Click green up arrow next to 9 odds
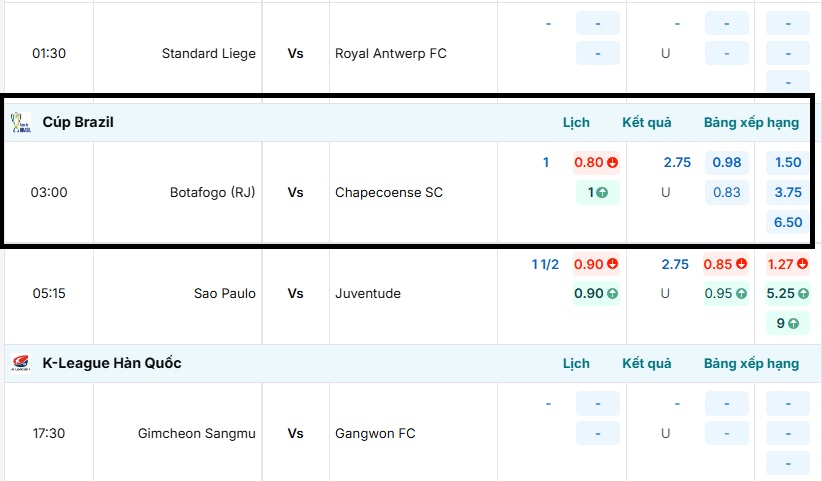 [x=793, y=324]
